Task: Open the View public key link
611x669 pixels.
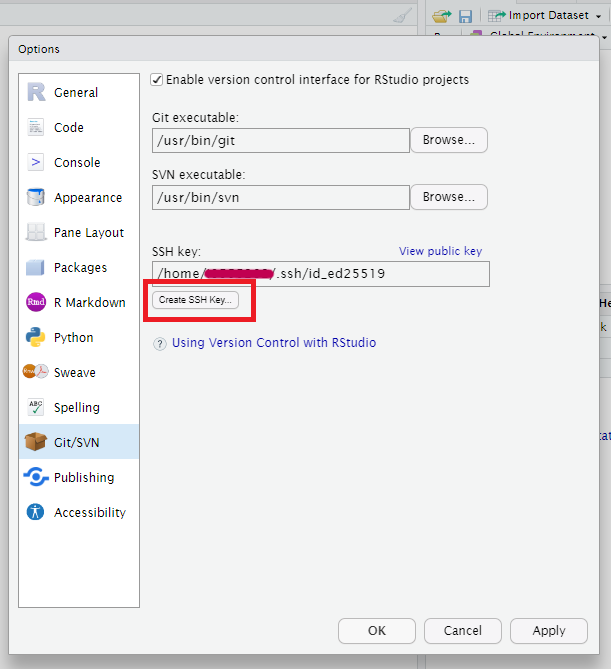Action: [x=440, y=251]
